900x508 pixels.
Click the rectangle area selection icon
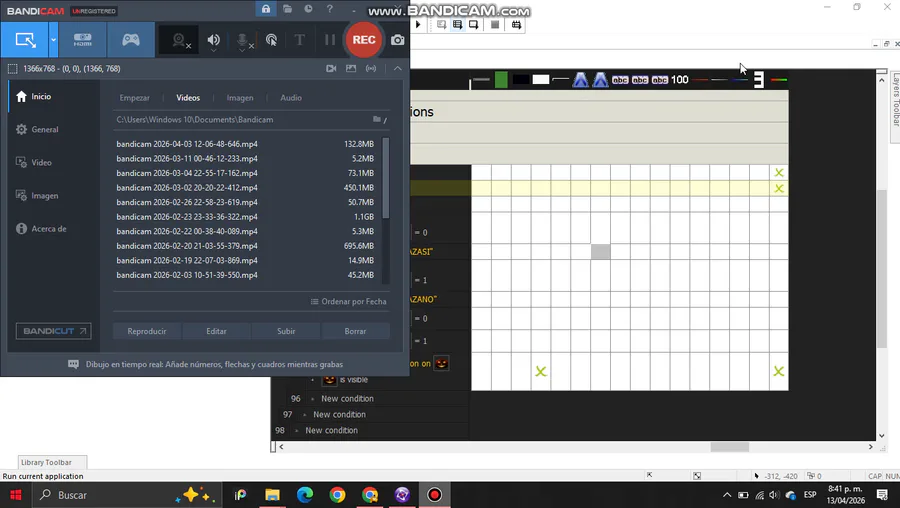coord(12,69)
